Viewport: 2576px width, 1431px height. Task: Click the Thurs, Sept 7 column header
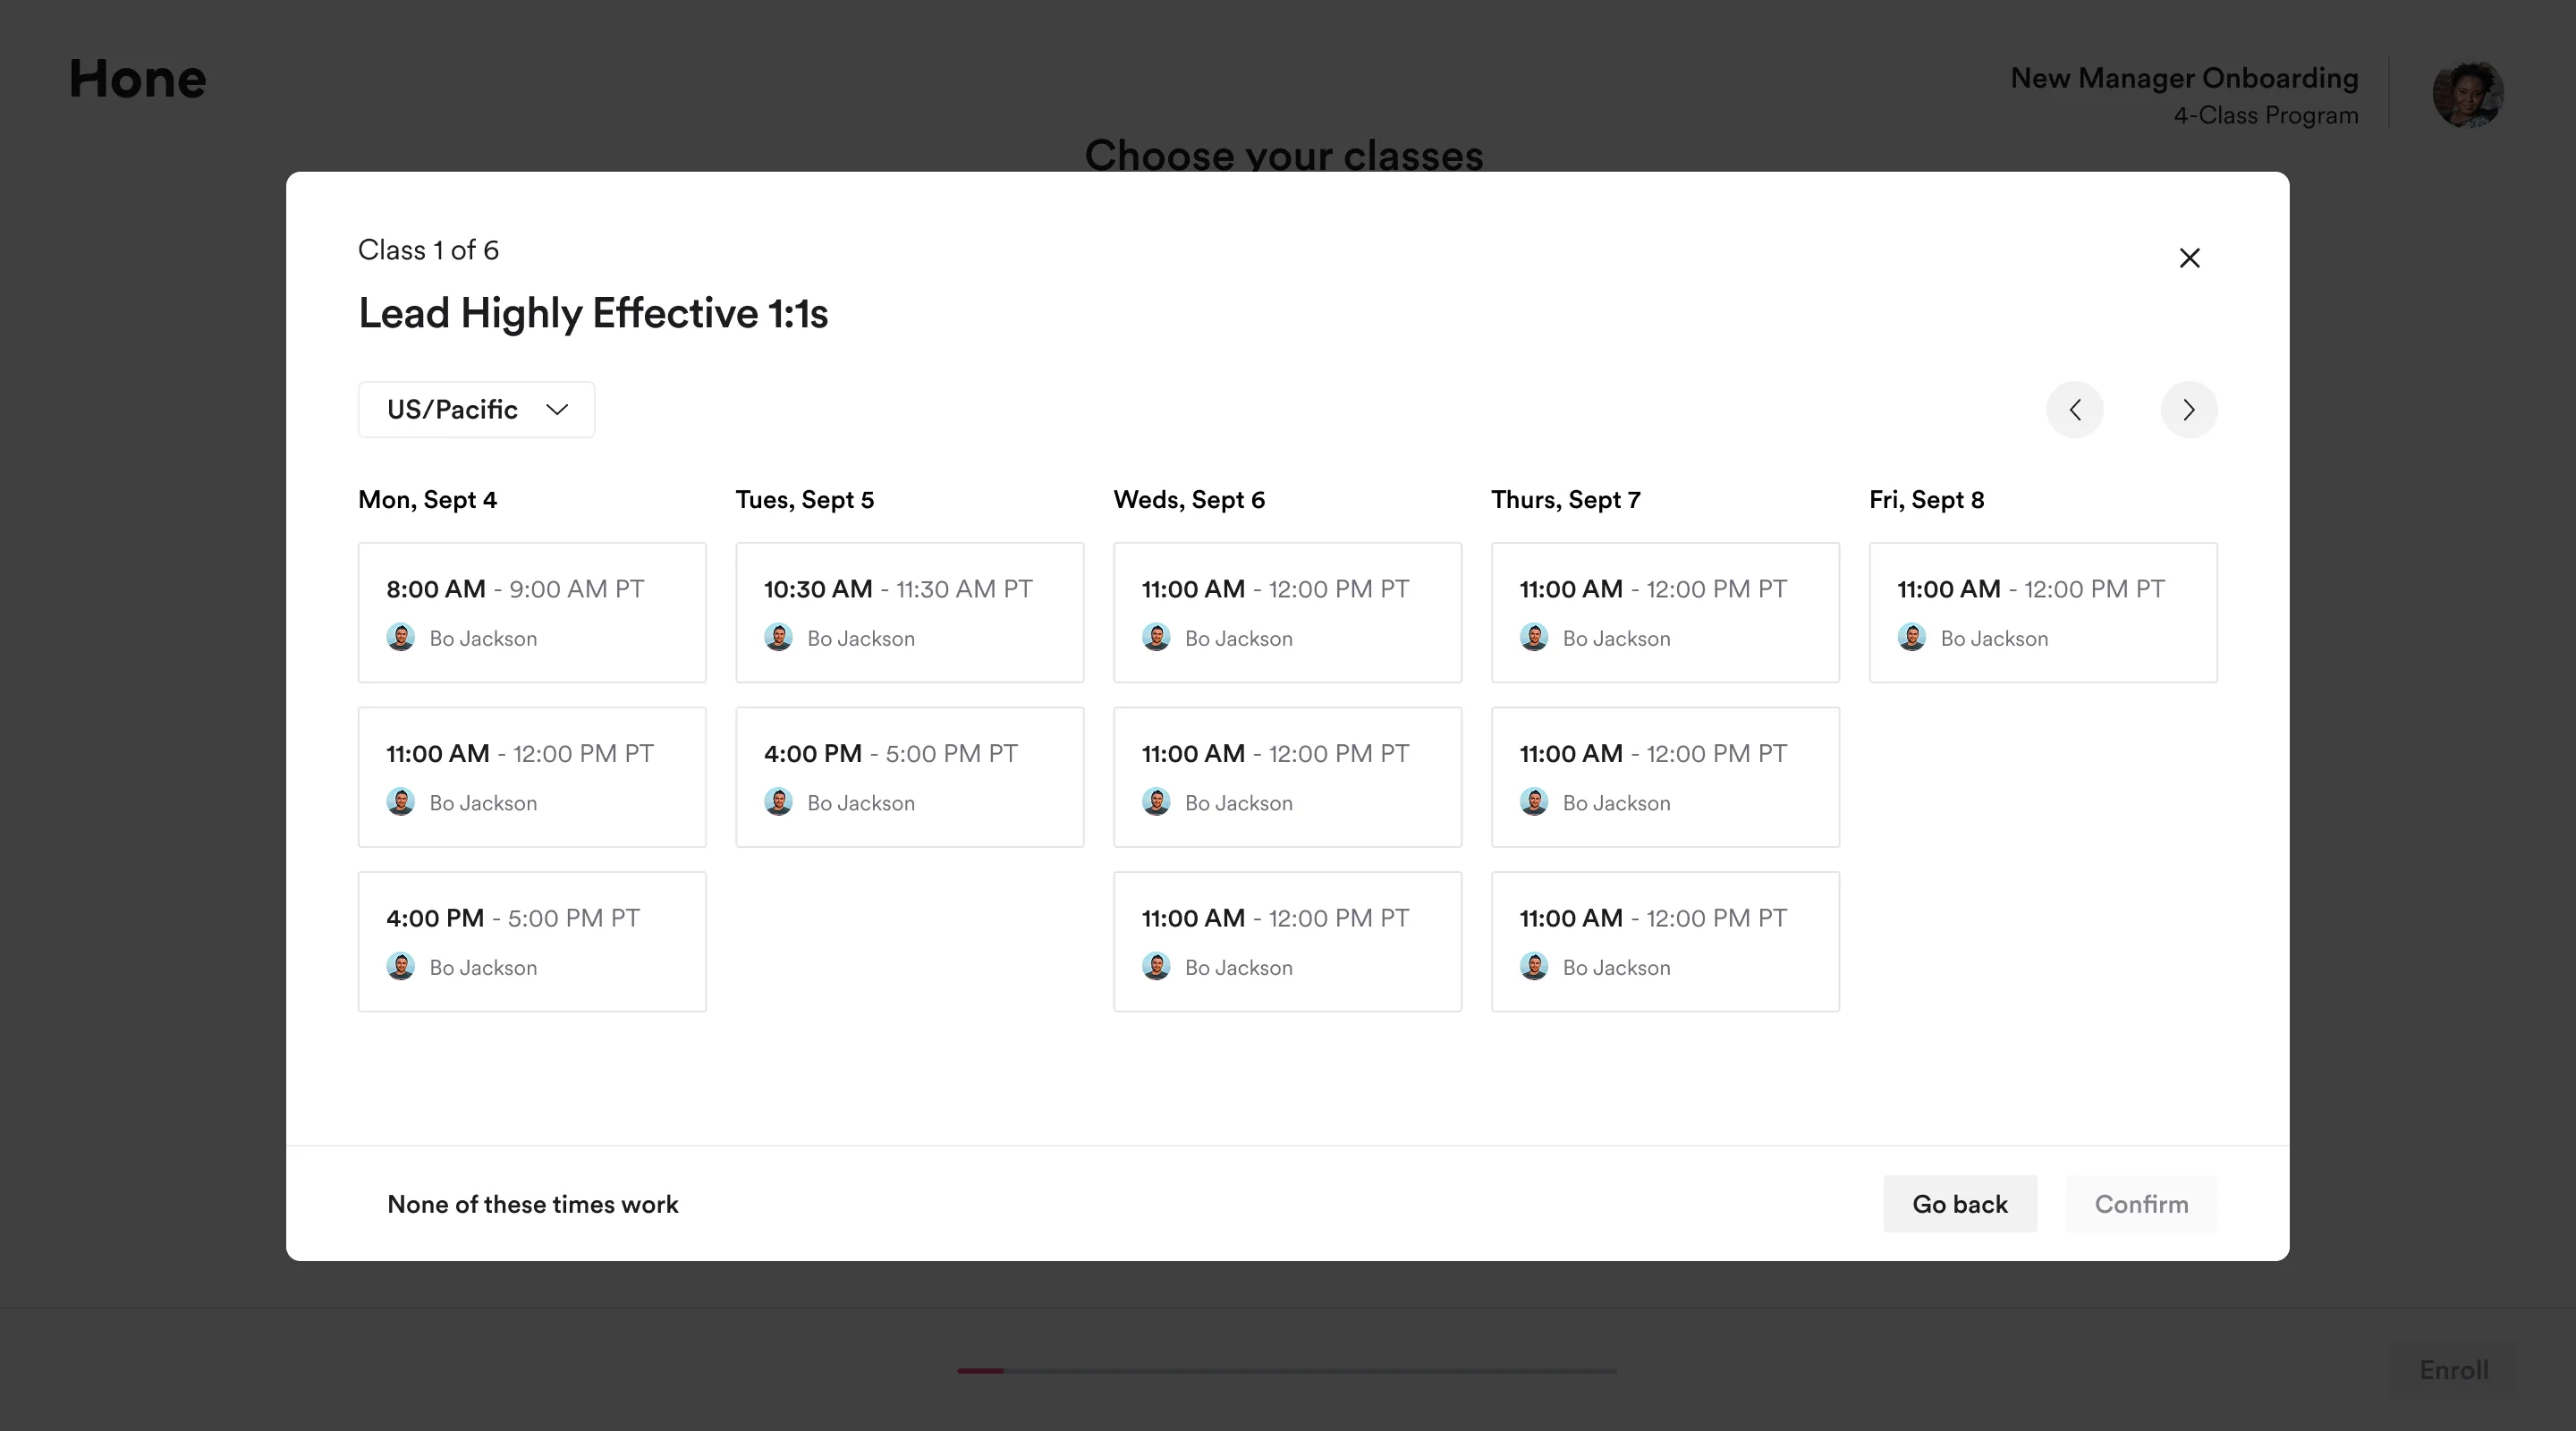pos(1566,500)
